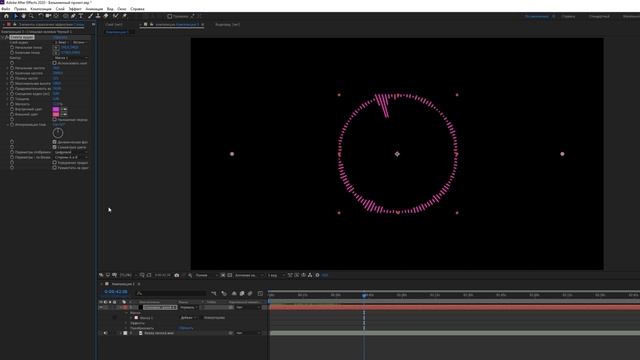
Task: Toggle the composite on original checkbox
Action: [55, 167]
